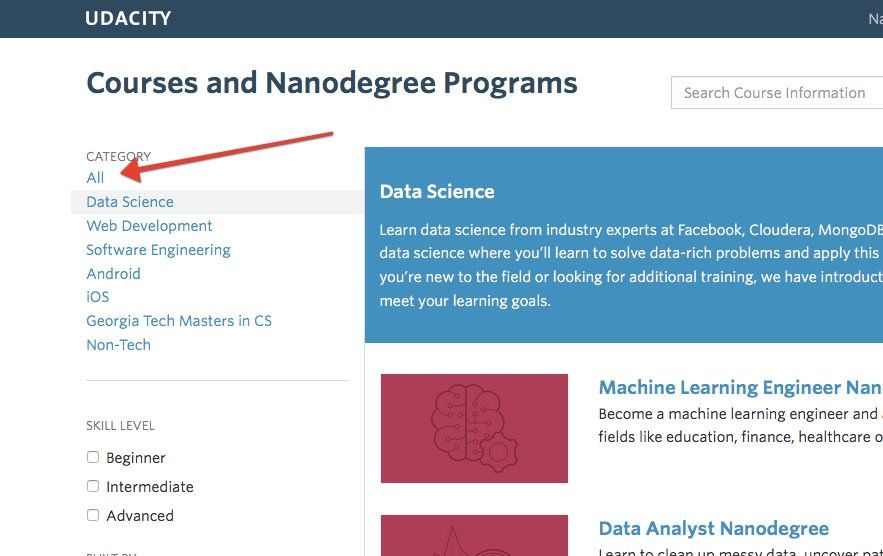Click the Search Course Information field
The height and width of the screenshot is (556, 883).
pyautogui.click(x=777, y=92)
